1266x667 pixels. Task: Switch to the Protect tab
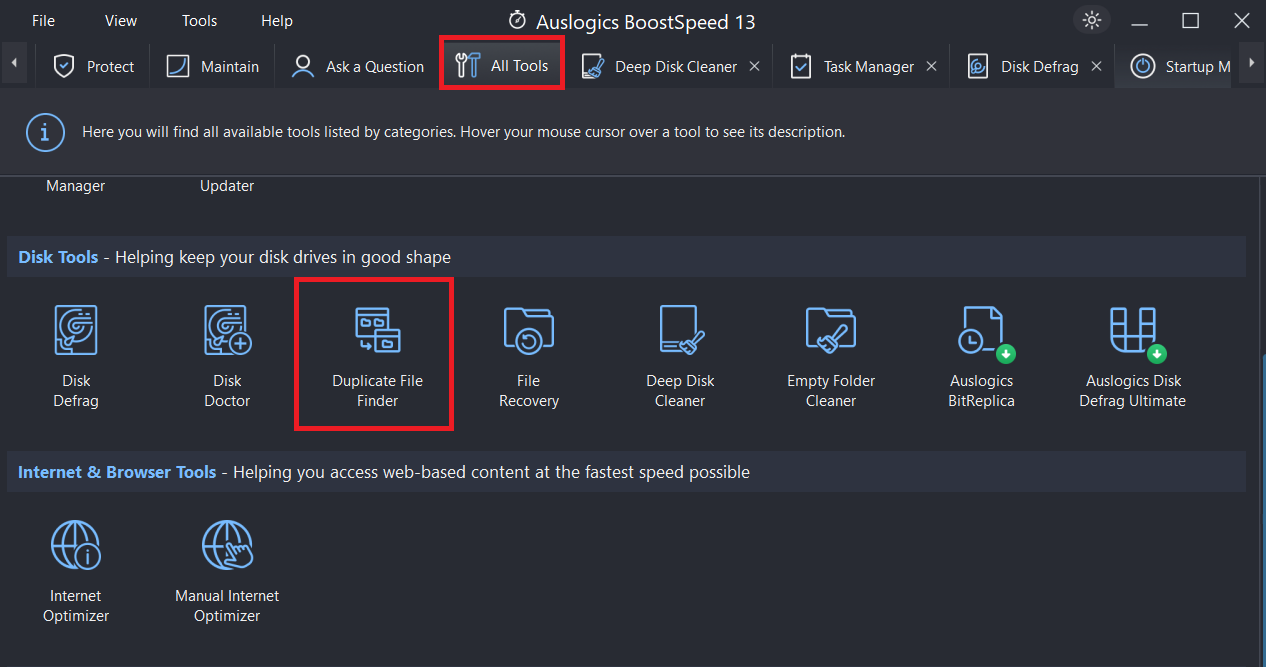(94, 66)
